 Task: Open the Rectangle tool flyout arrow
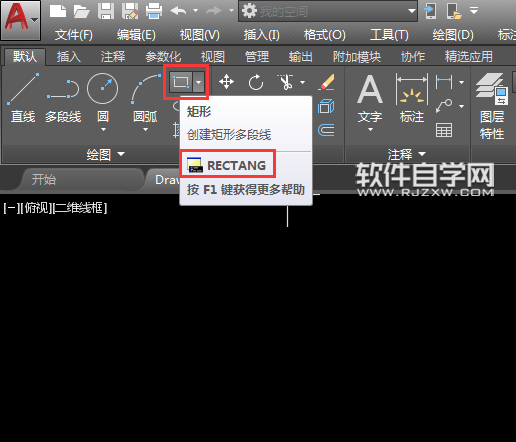[199, 82]
